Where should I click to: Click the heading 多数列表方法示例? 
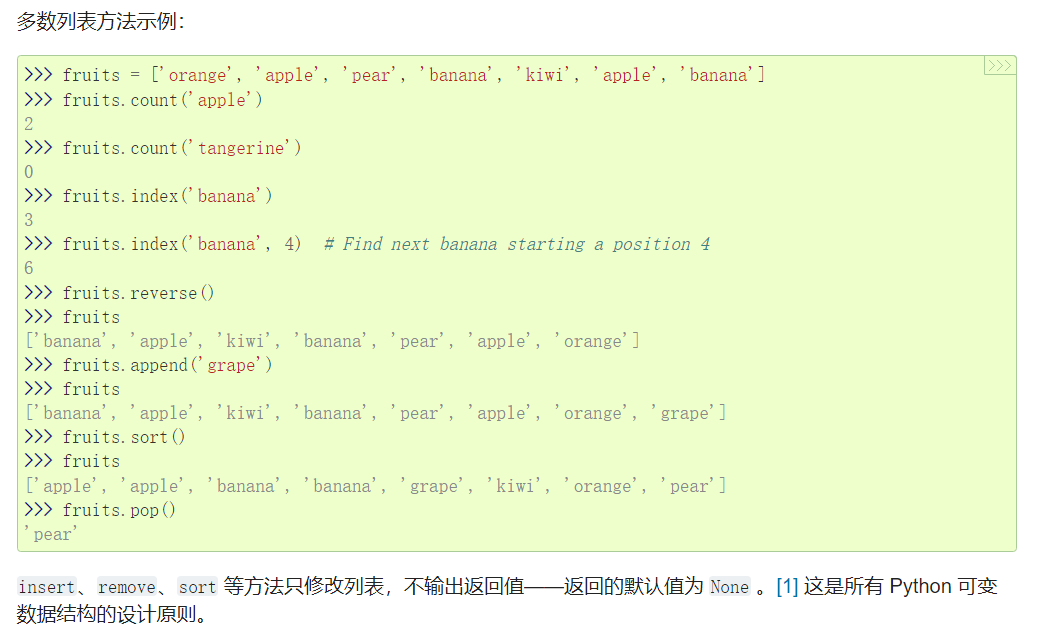[101, 21]
